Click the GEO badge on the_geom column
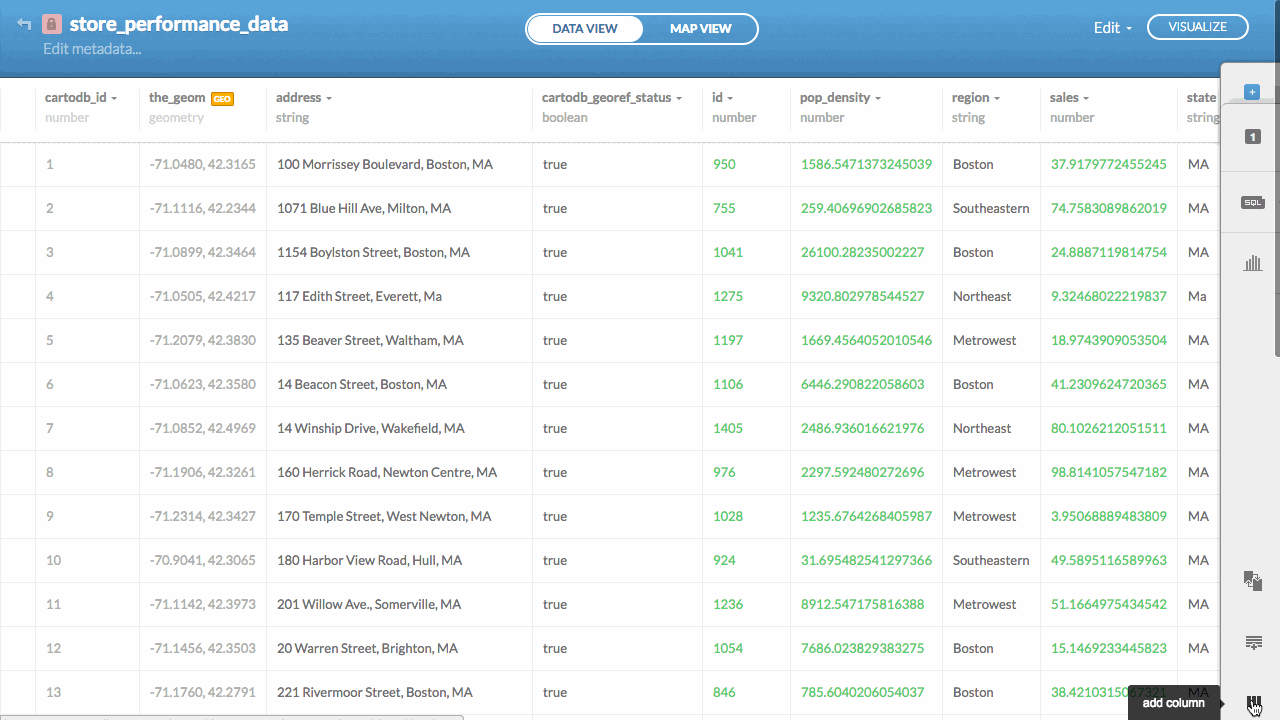This screenshot has height=720, width=1280. click(x=224, y=97)
